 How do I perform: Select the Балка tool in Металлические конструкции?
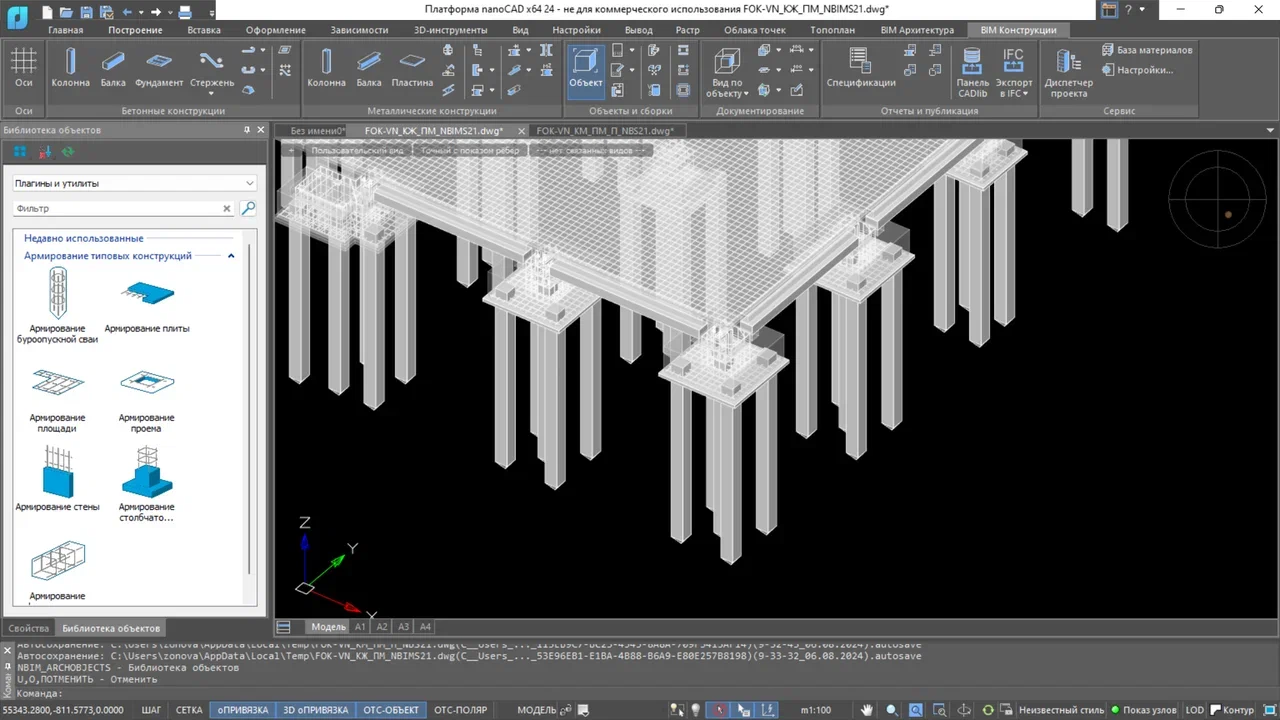(369, 68)
